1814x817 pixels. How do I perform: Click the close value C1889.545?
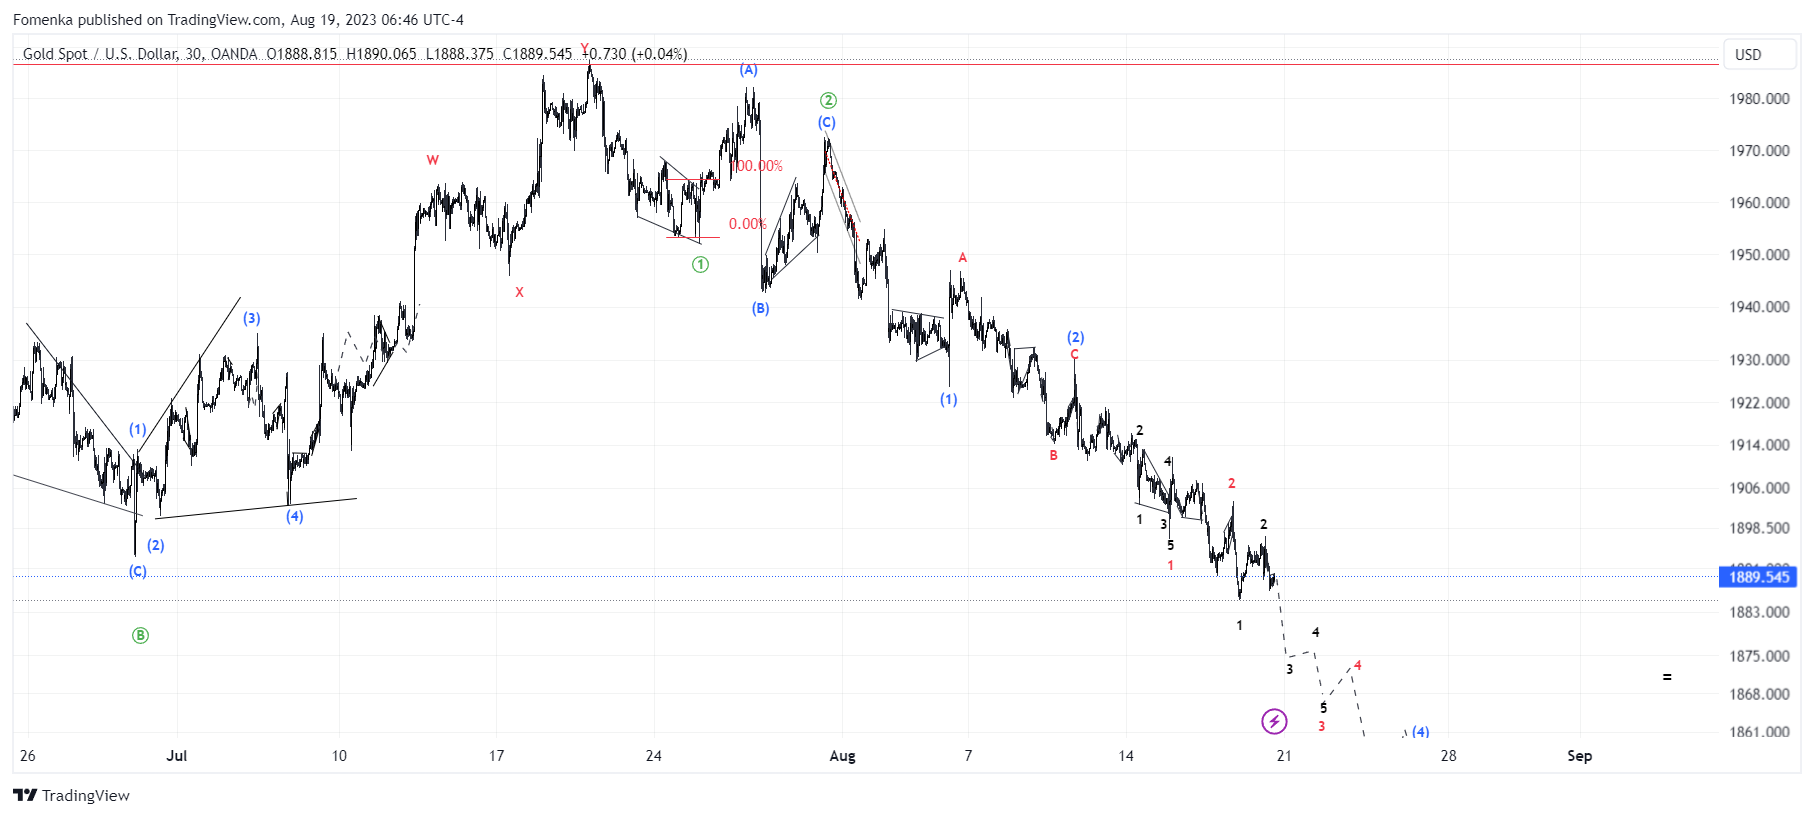pyautogui.click(x=538, y=54)
